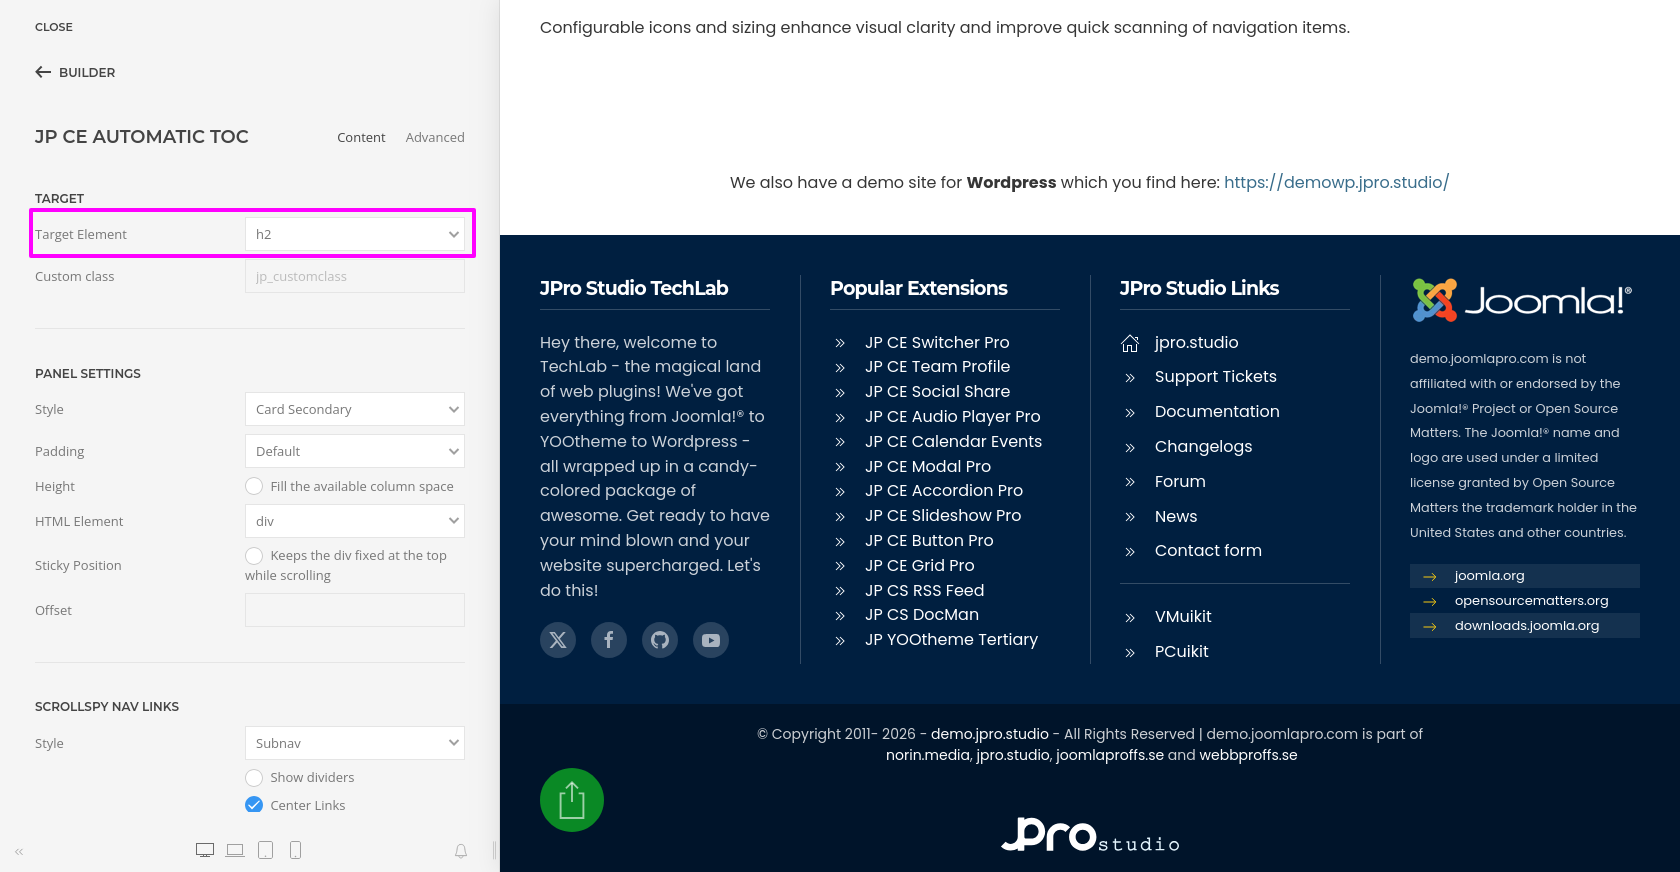Open the HTML Element div dropdown

[x=354, y=521]
